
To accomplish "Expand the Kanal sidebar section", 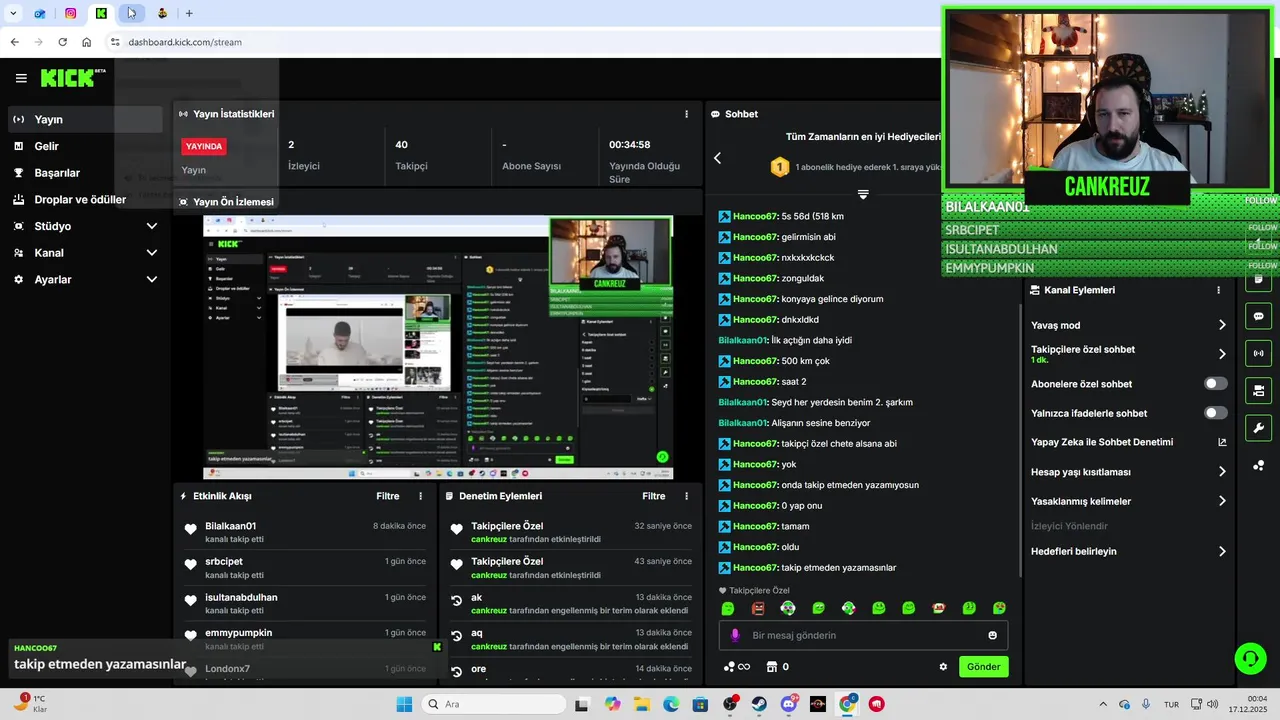I will click(x=85, y=253).
